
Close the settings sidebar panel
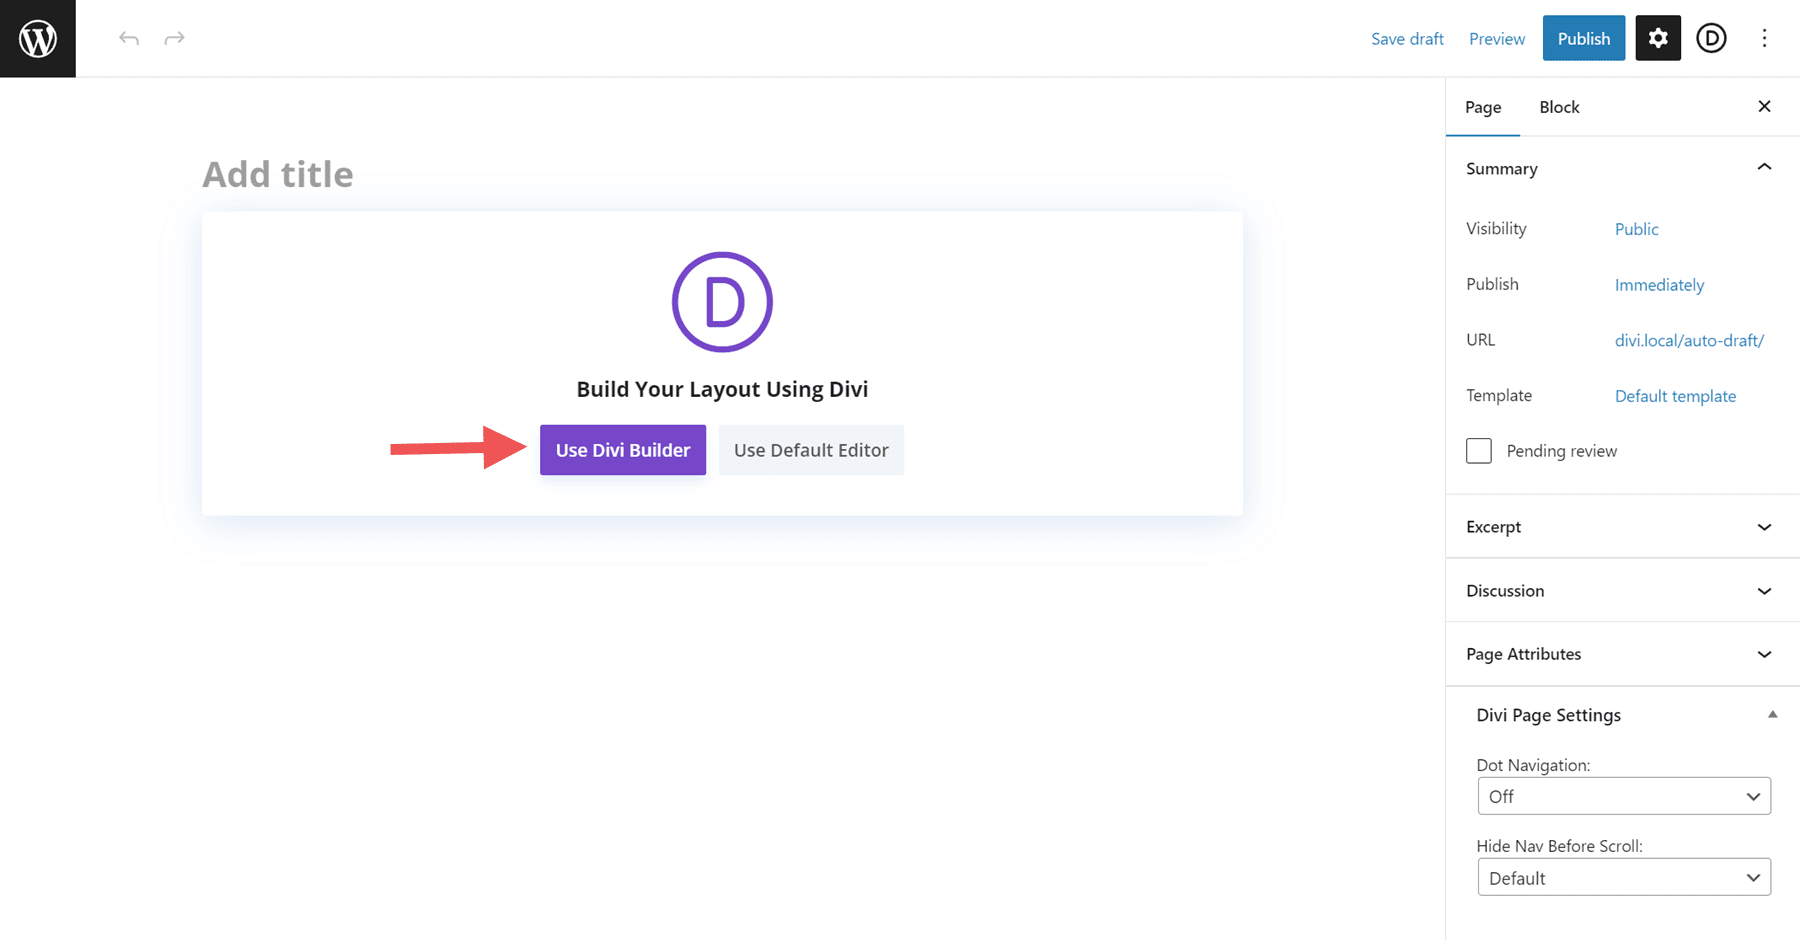[1764, 107]
